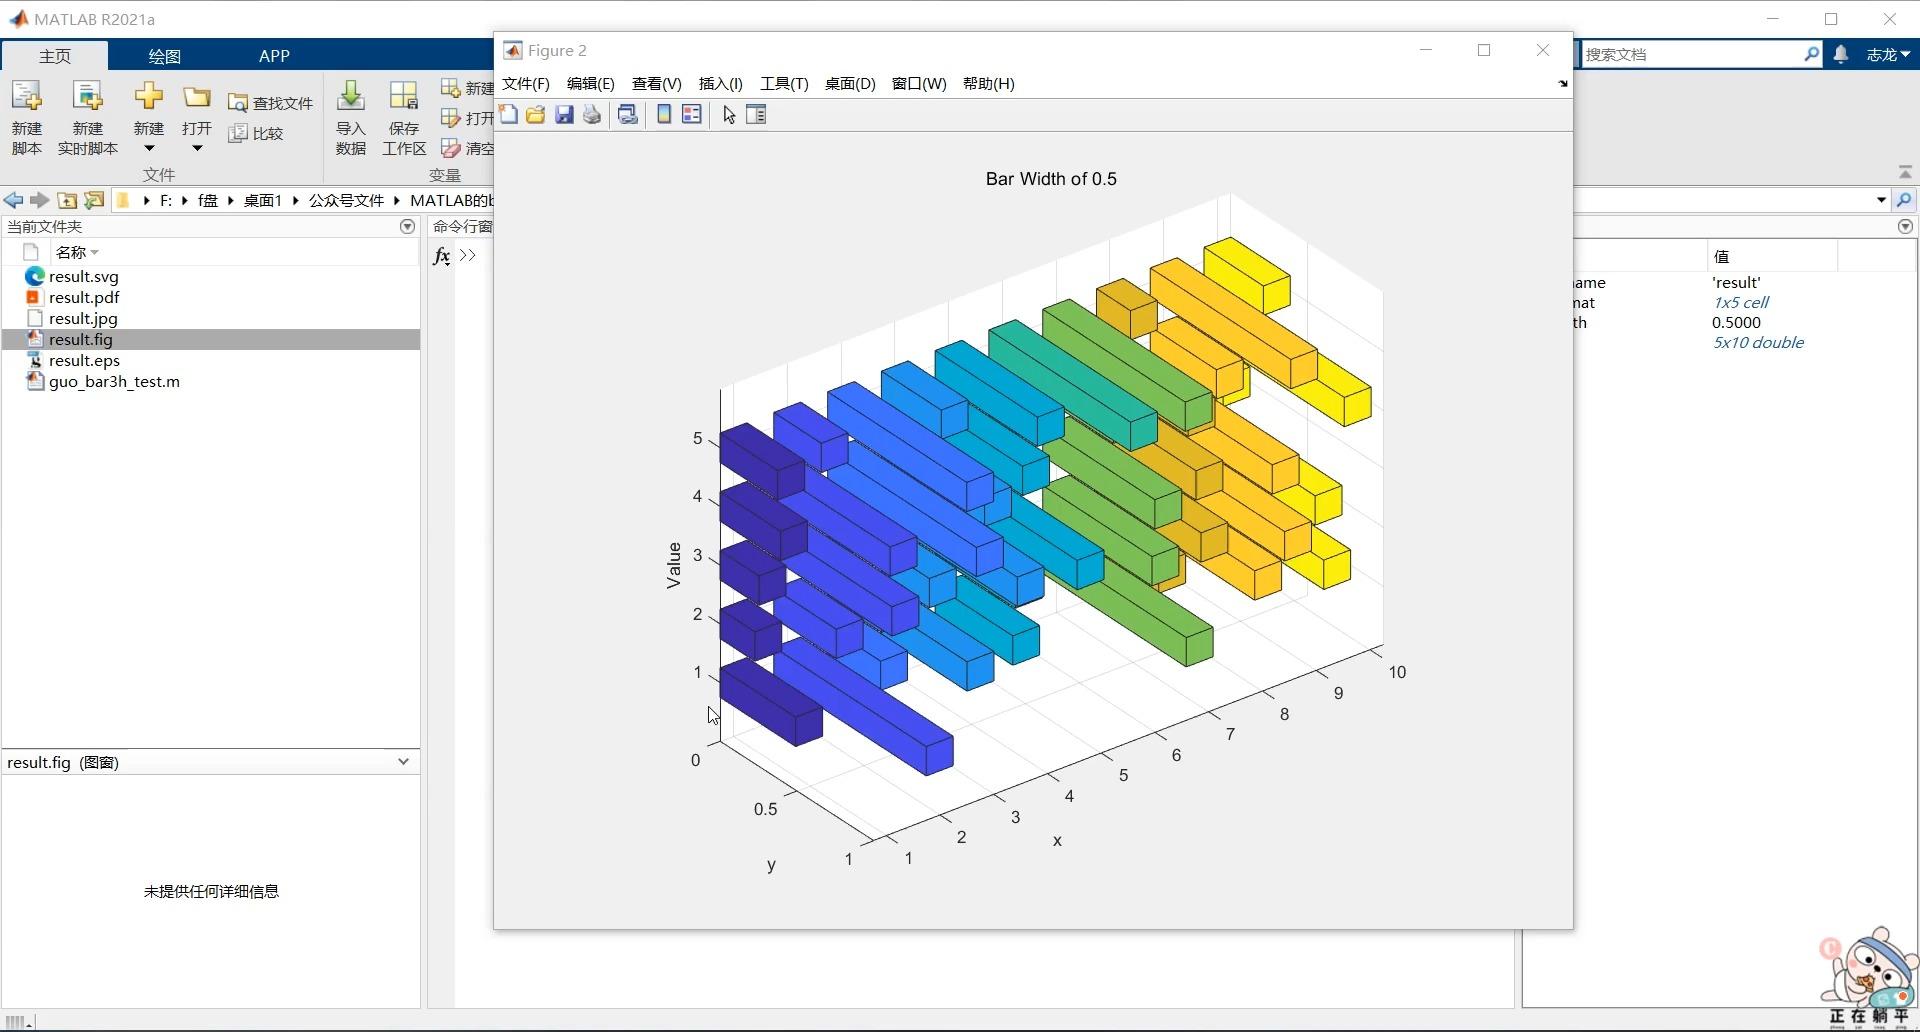This screenshot has height=1032, width=1920.
Task: Save the figure using the floppy disk icon
Action: (x=564, y=114)
